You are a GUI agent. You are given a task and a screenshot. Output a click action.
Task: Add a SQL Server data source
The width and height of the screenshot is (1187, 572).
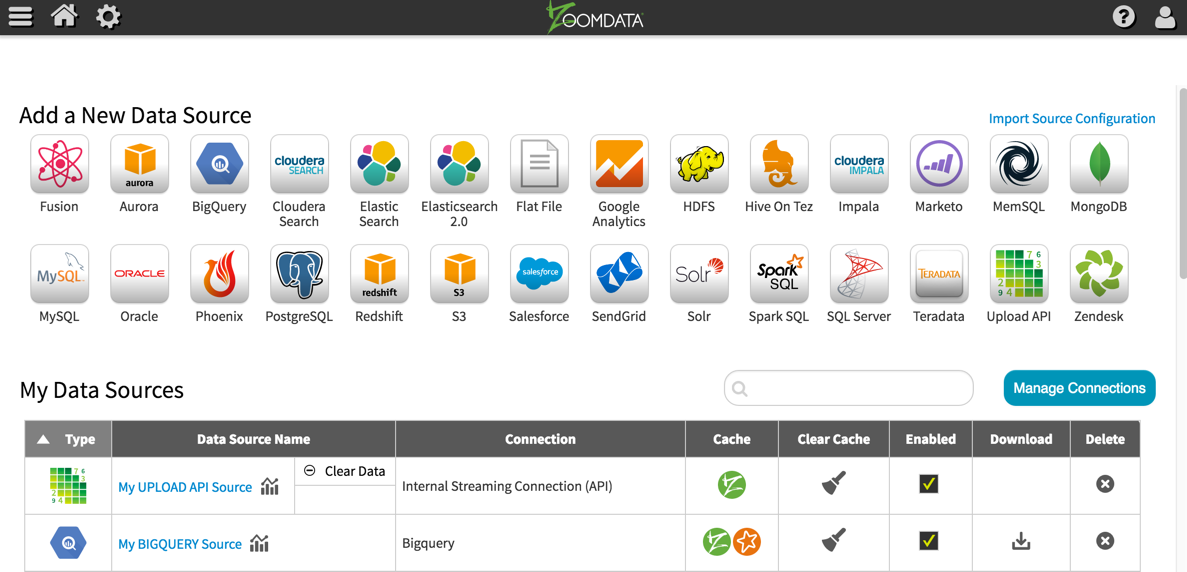coord(859,273)
